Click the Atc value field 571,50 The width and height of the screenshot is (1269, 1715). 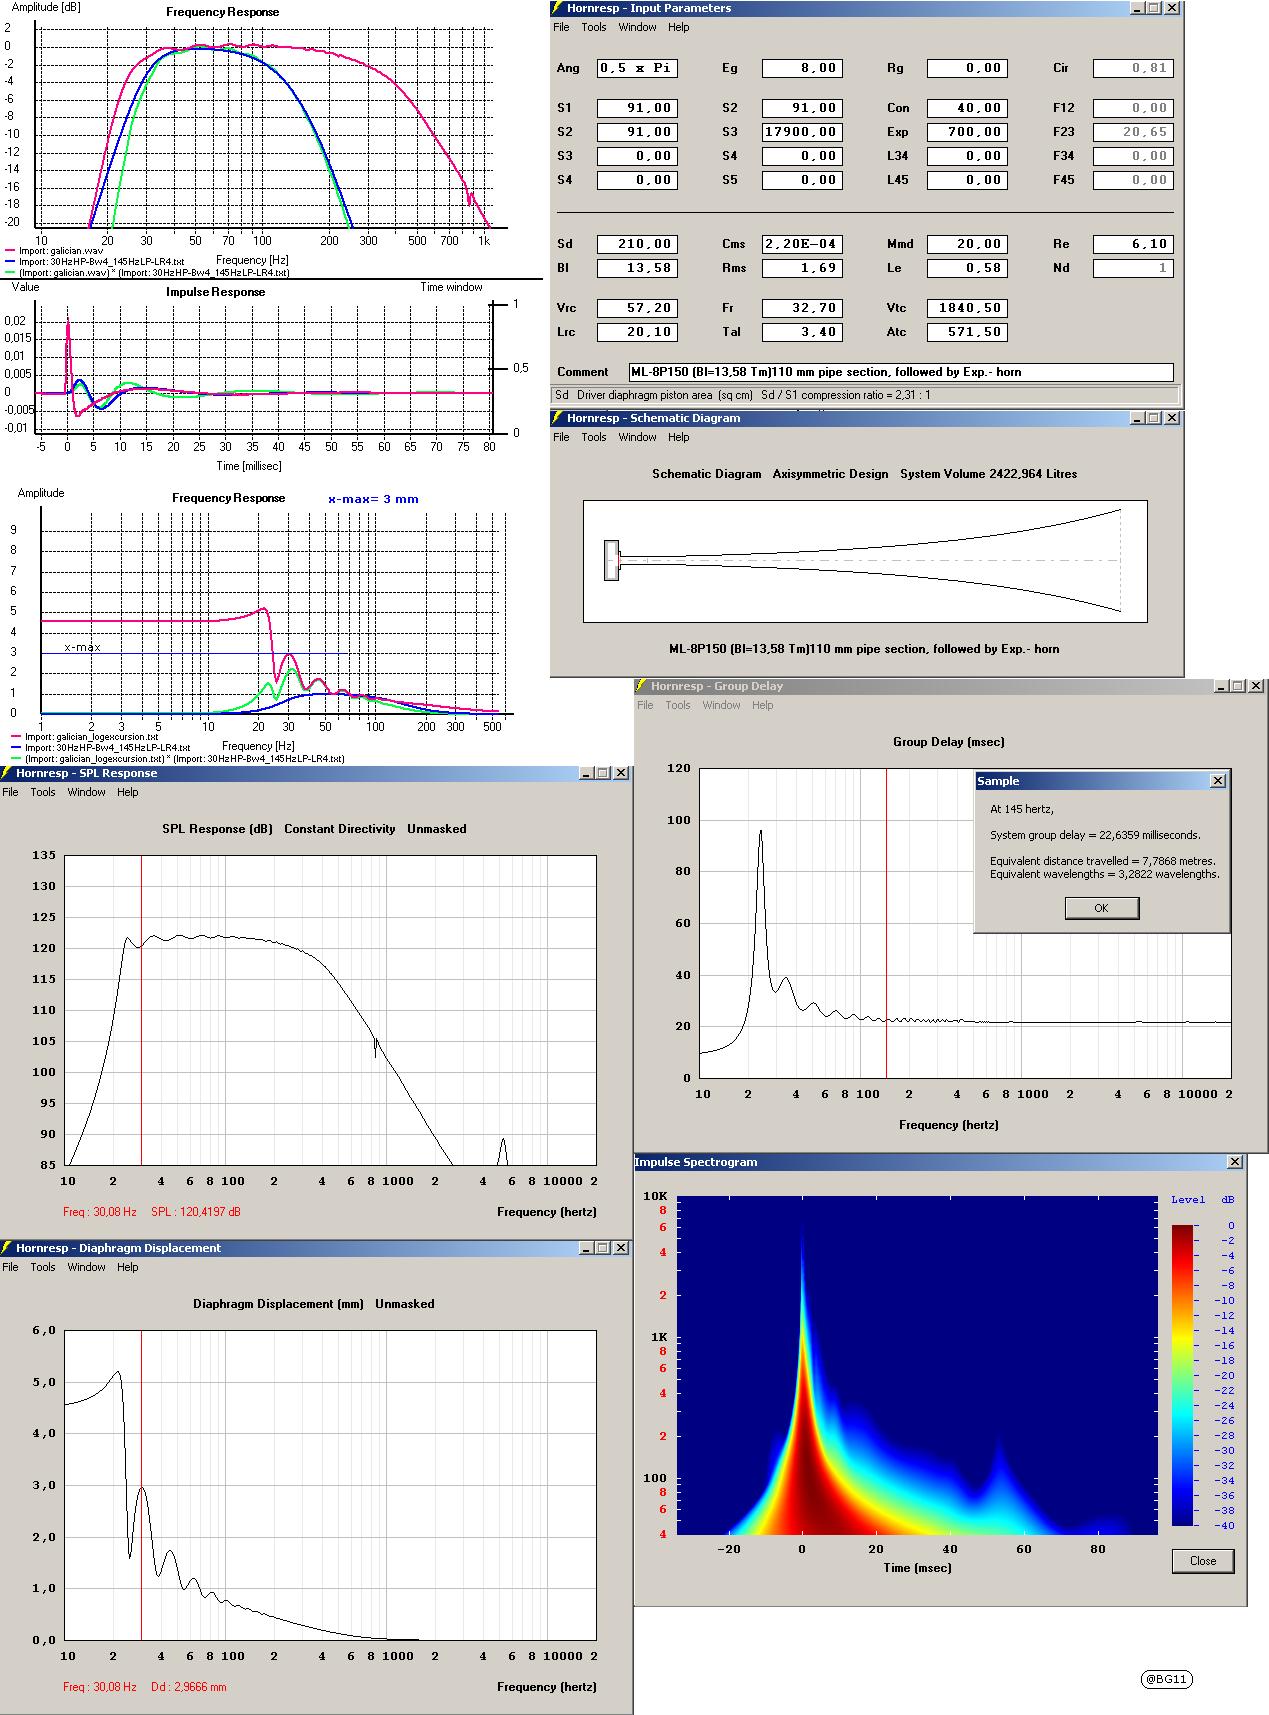pyautogui.click(x=967, y=332)
